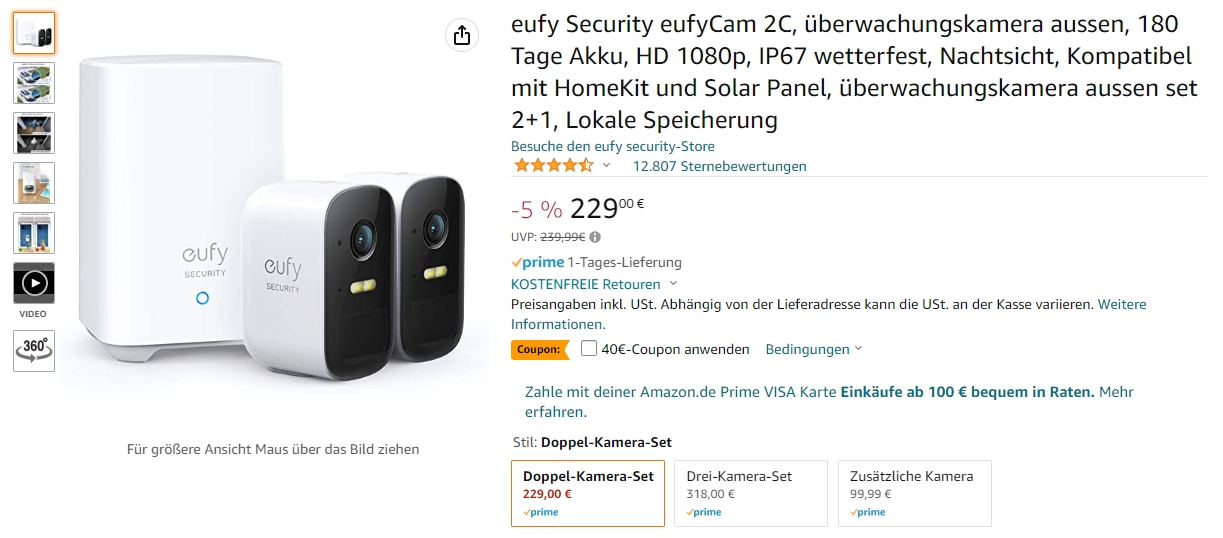
Task: Open the 12.807 Sternebewertungen link
Action: click(719, 166)
